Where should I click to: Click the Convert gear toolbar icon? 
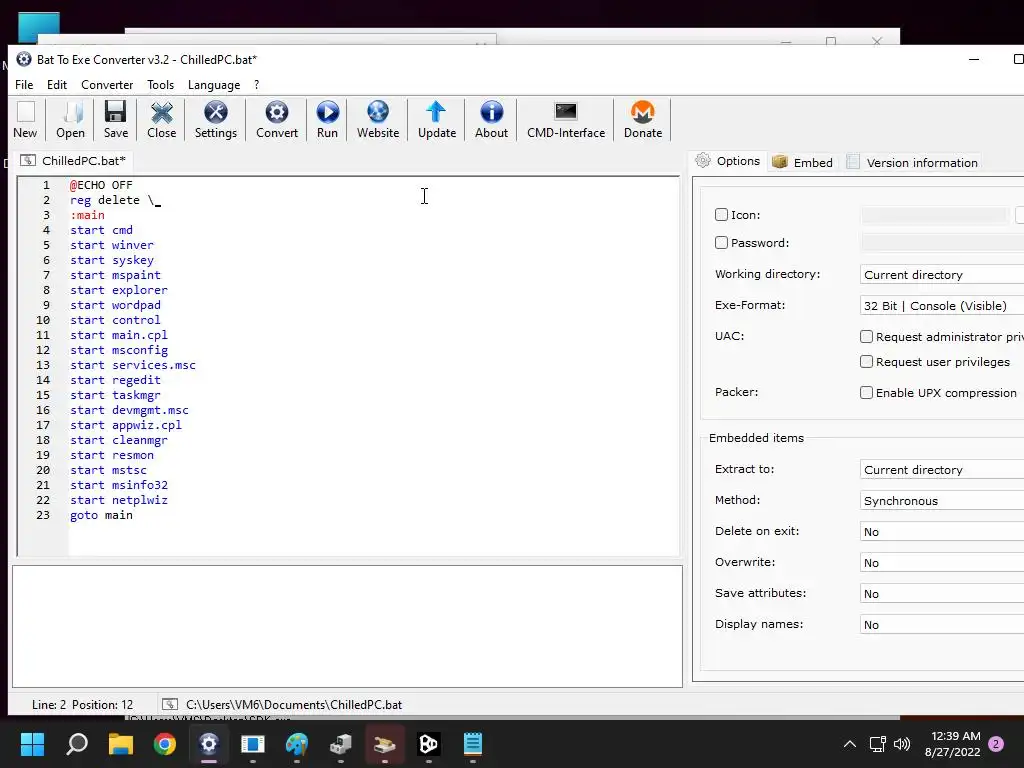coord(277,120)
